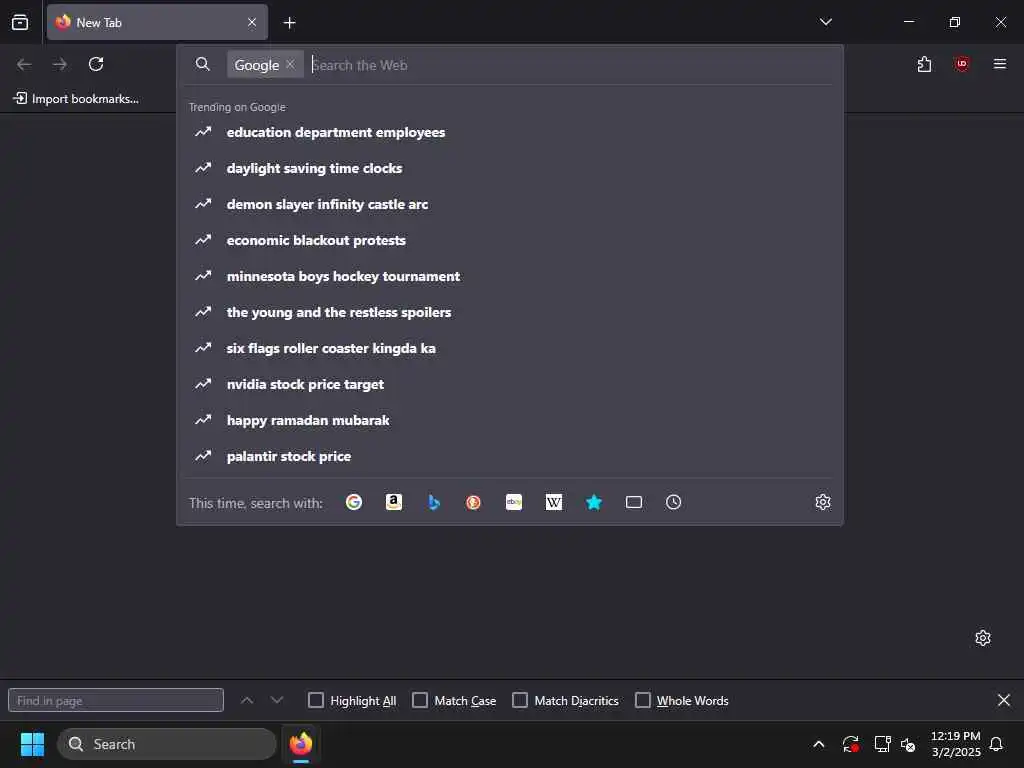Select suggestion the young and the restless spoilers
Image resolution: width=1024 pixels, height=768 pixels.
pos(509,312)
